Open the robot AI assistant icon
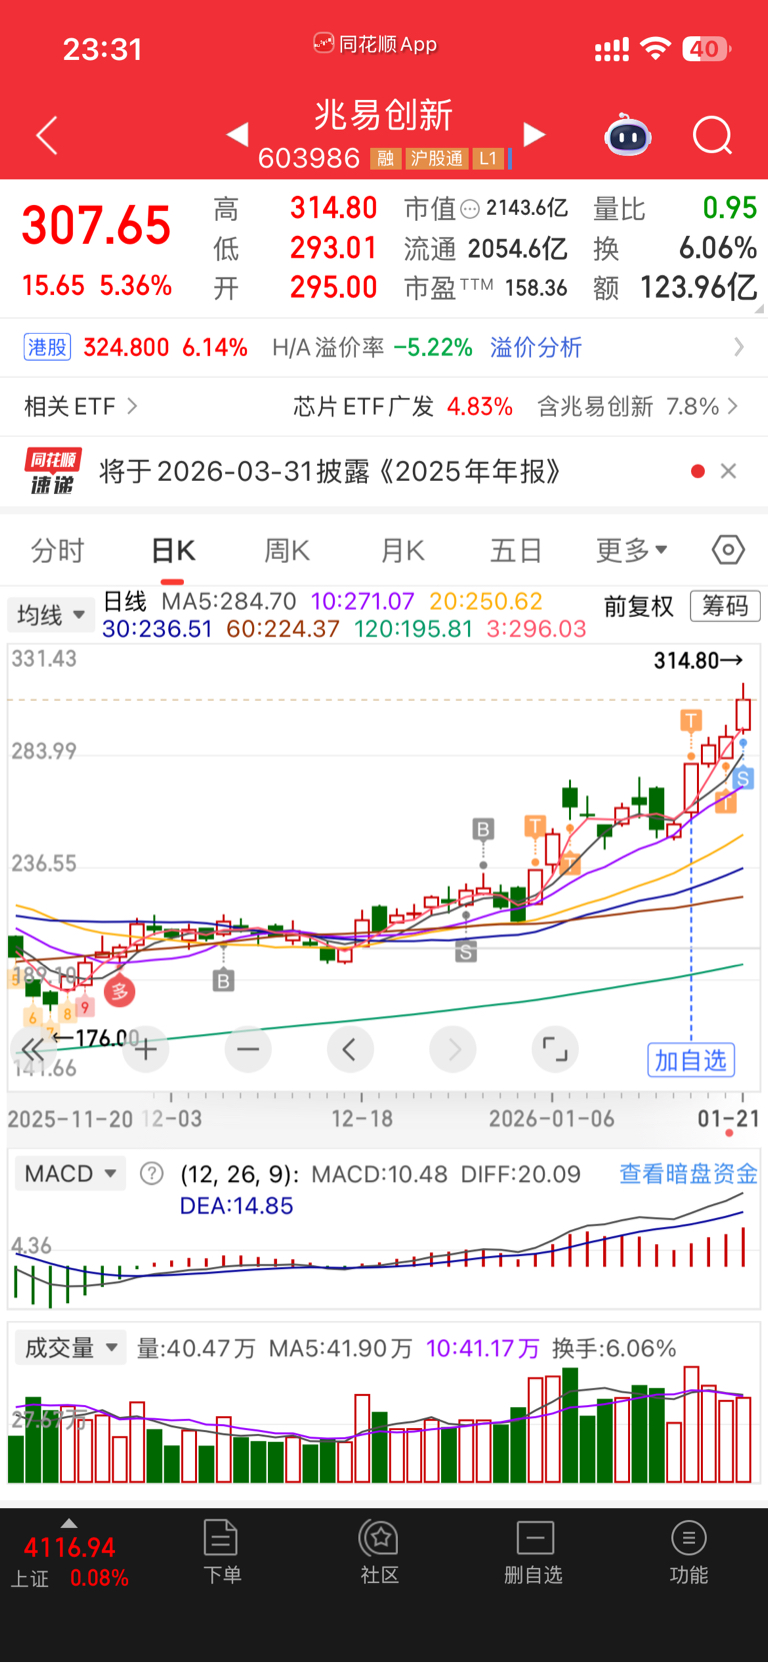This screenshot has width=768, height=1663. [628, 135]
